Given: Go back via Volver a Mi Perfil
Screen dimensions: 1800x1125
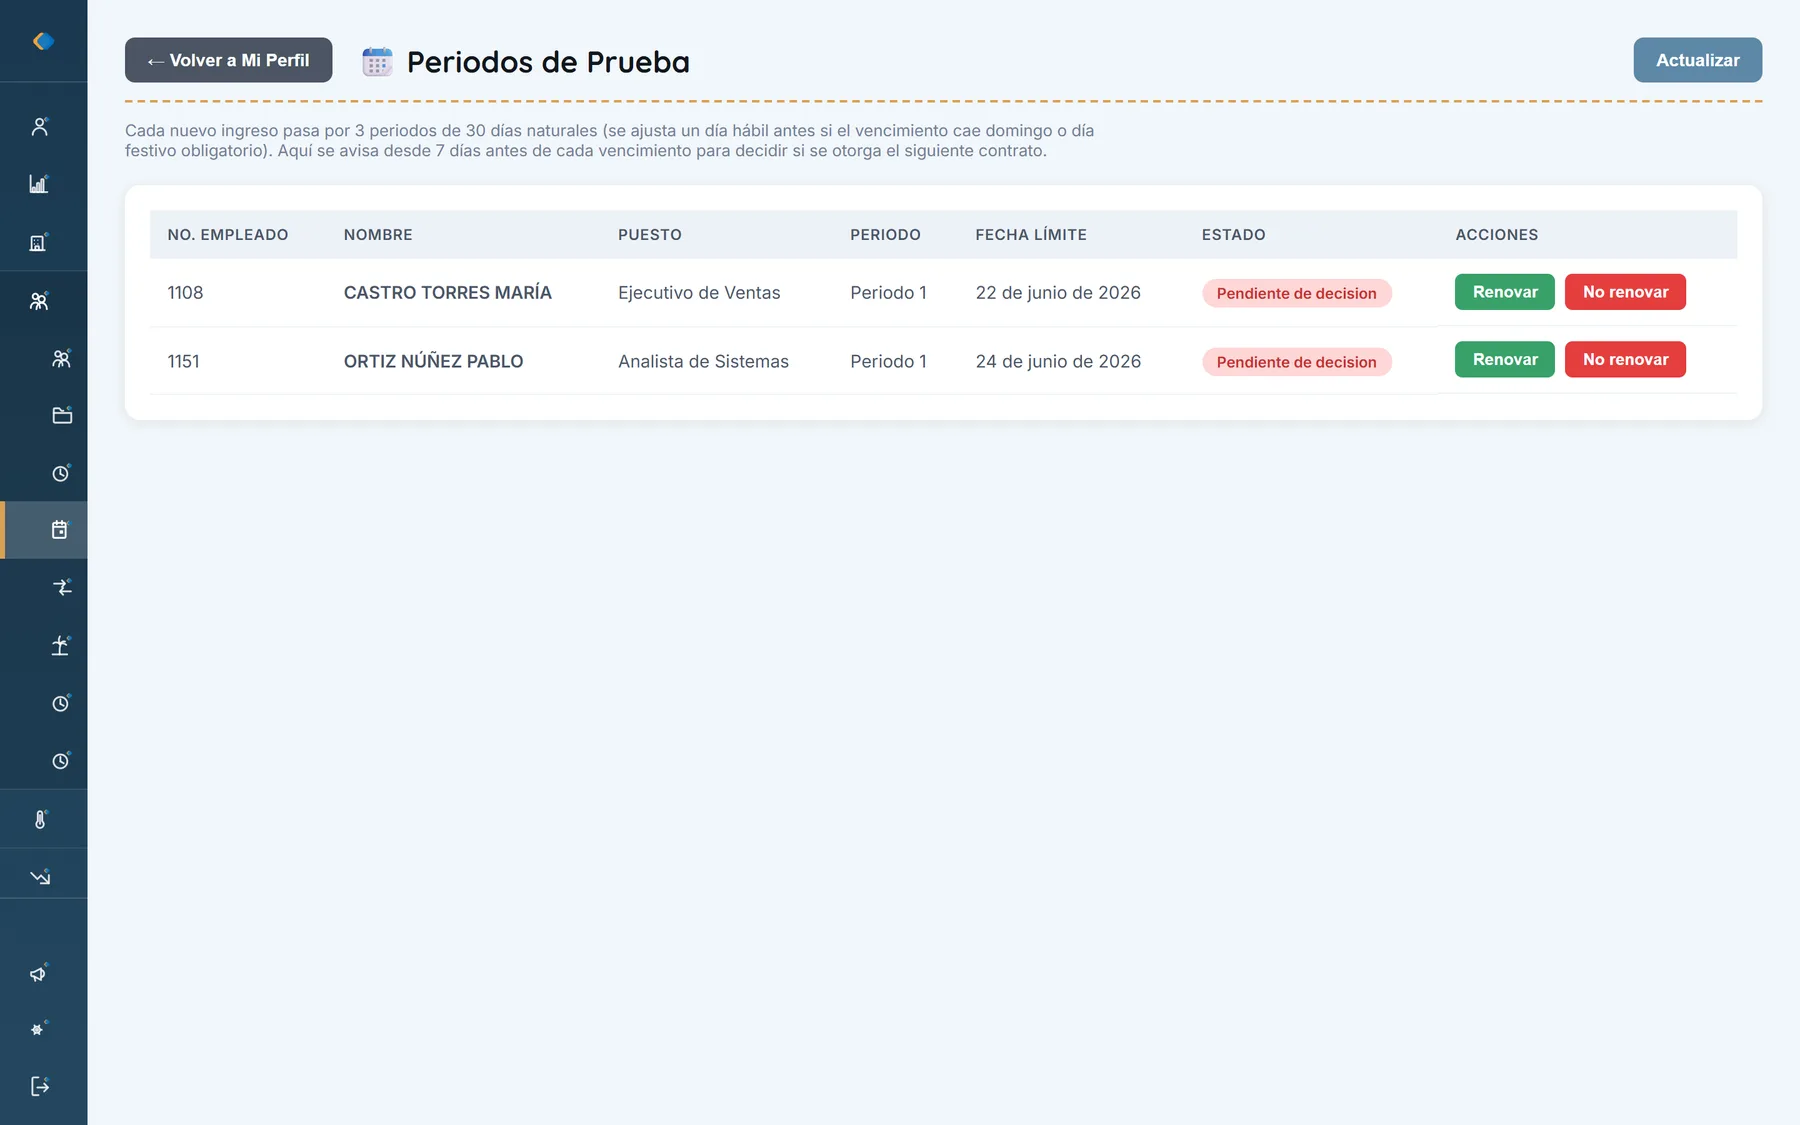Looking at the screenshot, I should coord(228,60).
